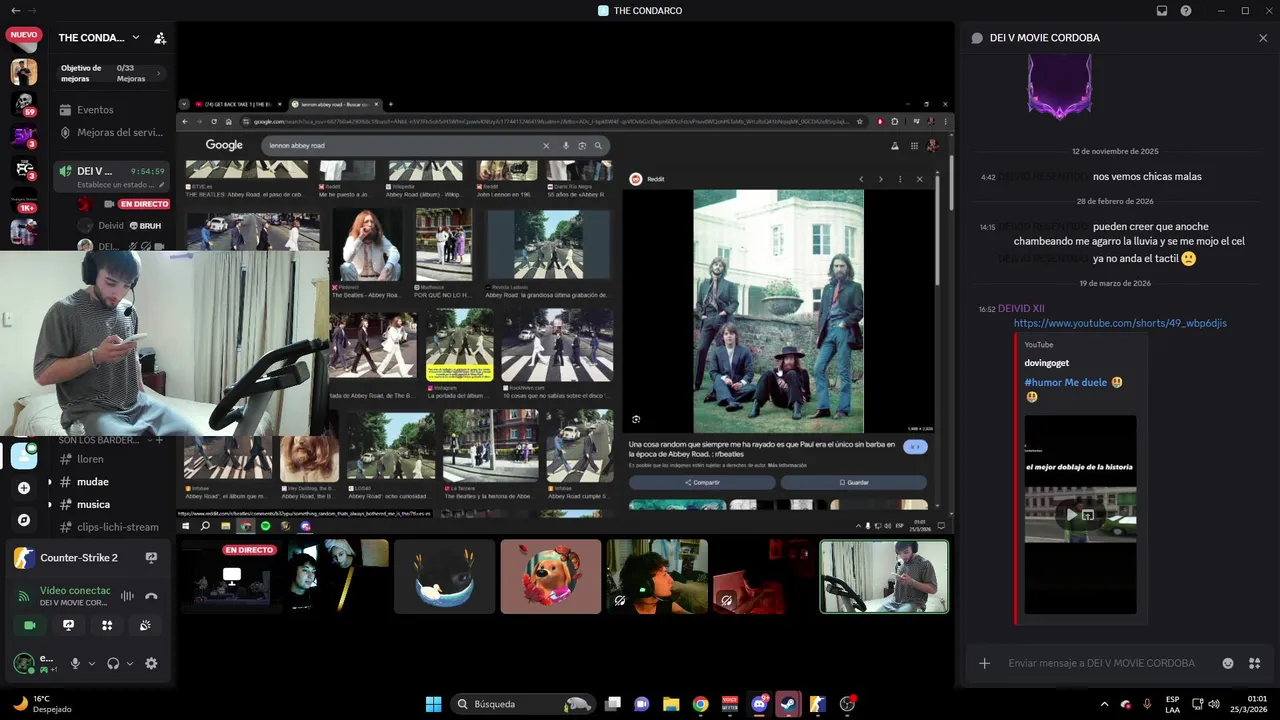Disconnect from voice call hang-up icon
The image size is (1280, 720).
[151, 596]
